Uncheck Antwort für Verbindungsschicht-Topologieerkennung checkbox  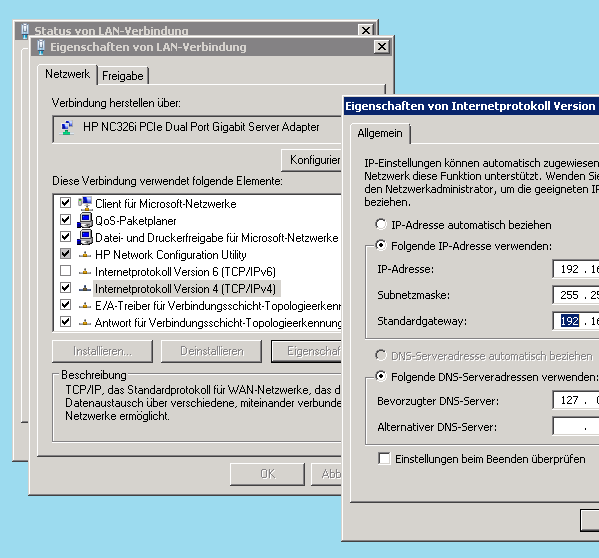point(66,322)
